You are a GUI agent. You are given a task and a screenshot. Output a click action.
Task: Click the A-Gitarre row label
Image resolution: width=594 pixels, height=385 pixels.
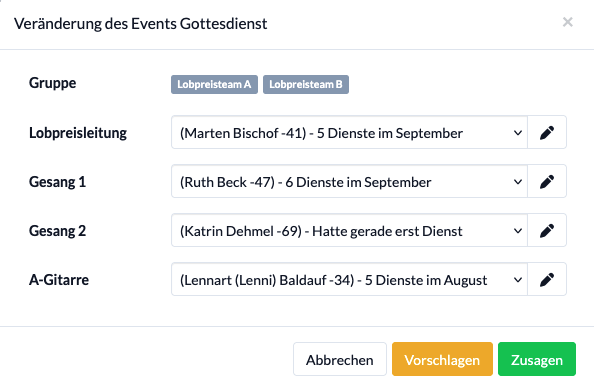(x=59, y=280)
